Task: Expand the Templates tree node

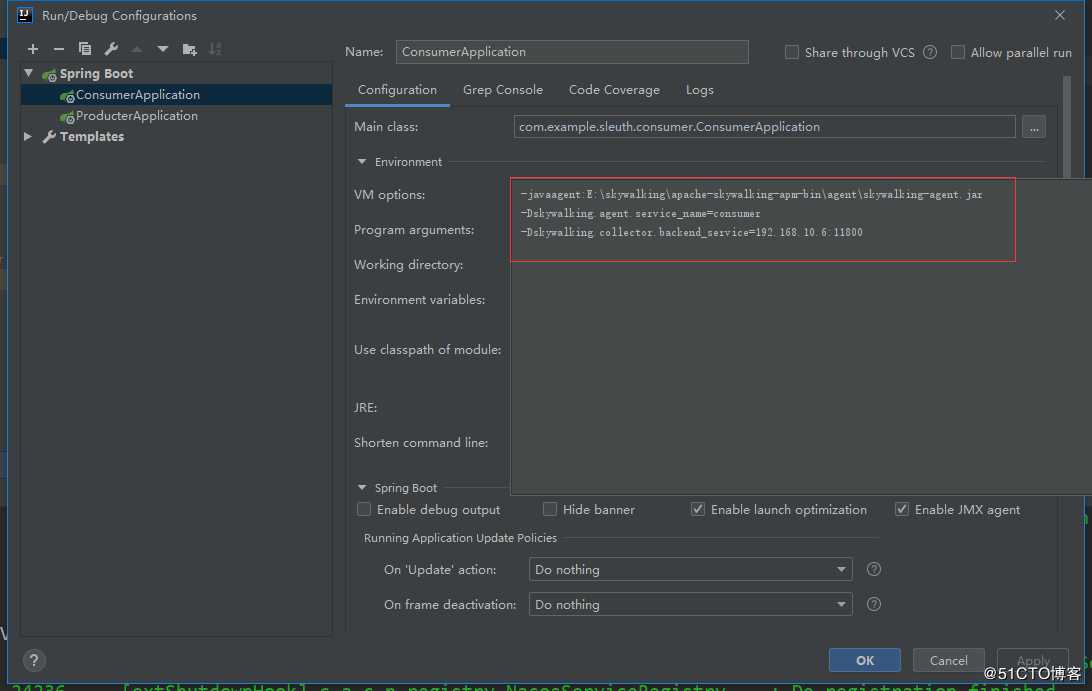Action: 28,137
